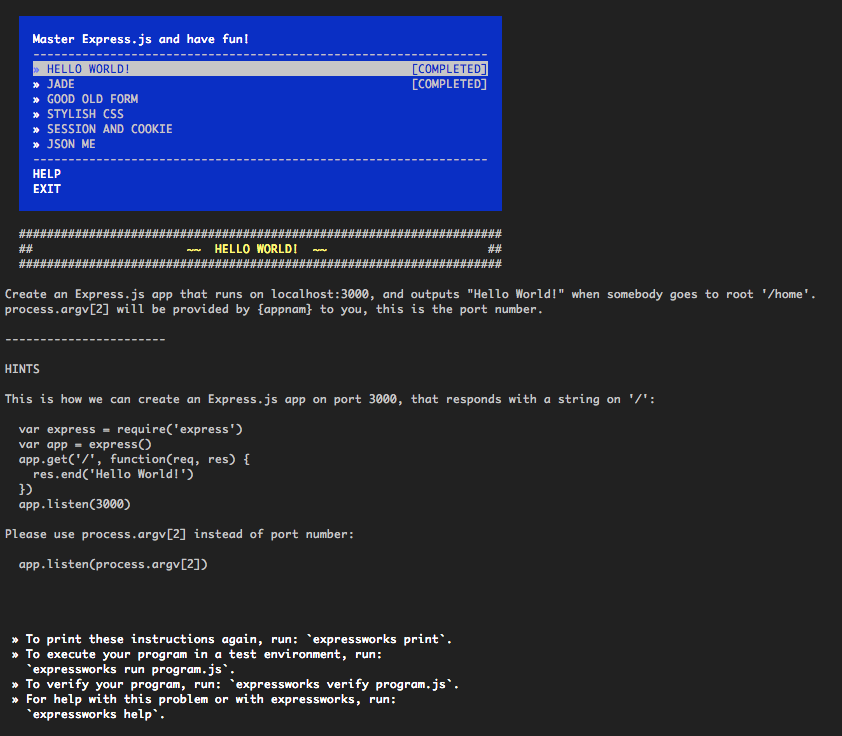Click the app.listen(process.argv[2]) code line
The width and height of the screenshot is (842, 736).
pyautogui.click(x=113, y=564)
